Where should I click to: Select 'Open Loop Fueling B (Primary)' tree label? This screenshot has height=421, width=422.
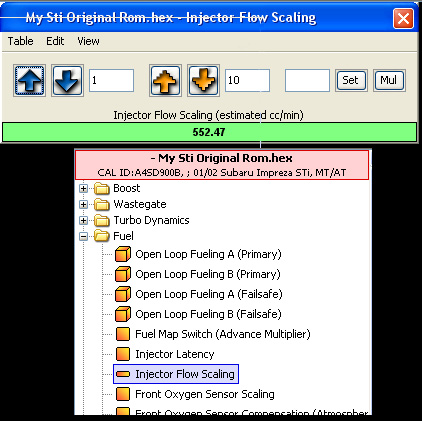[x=208, y=274]
